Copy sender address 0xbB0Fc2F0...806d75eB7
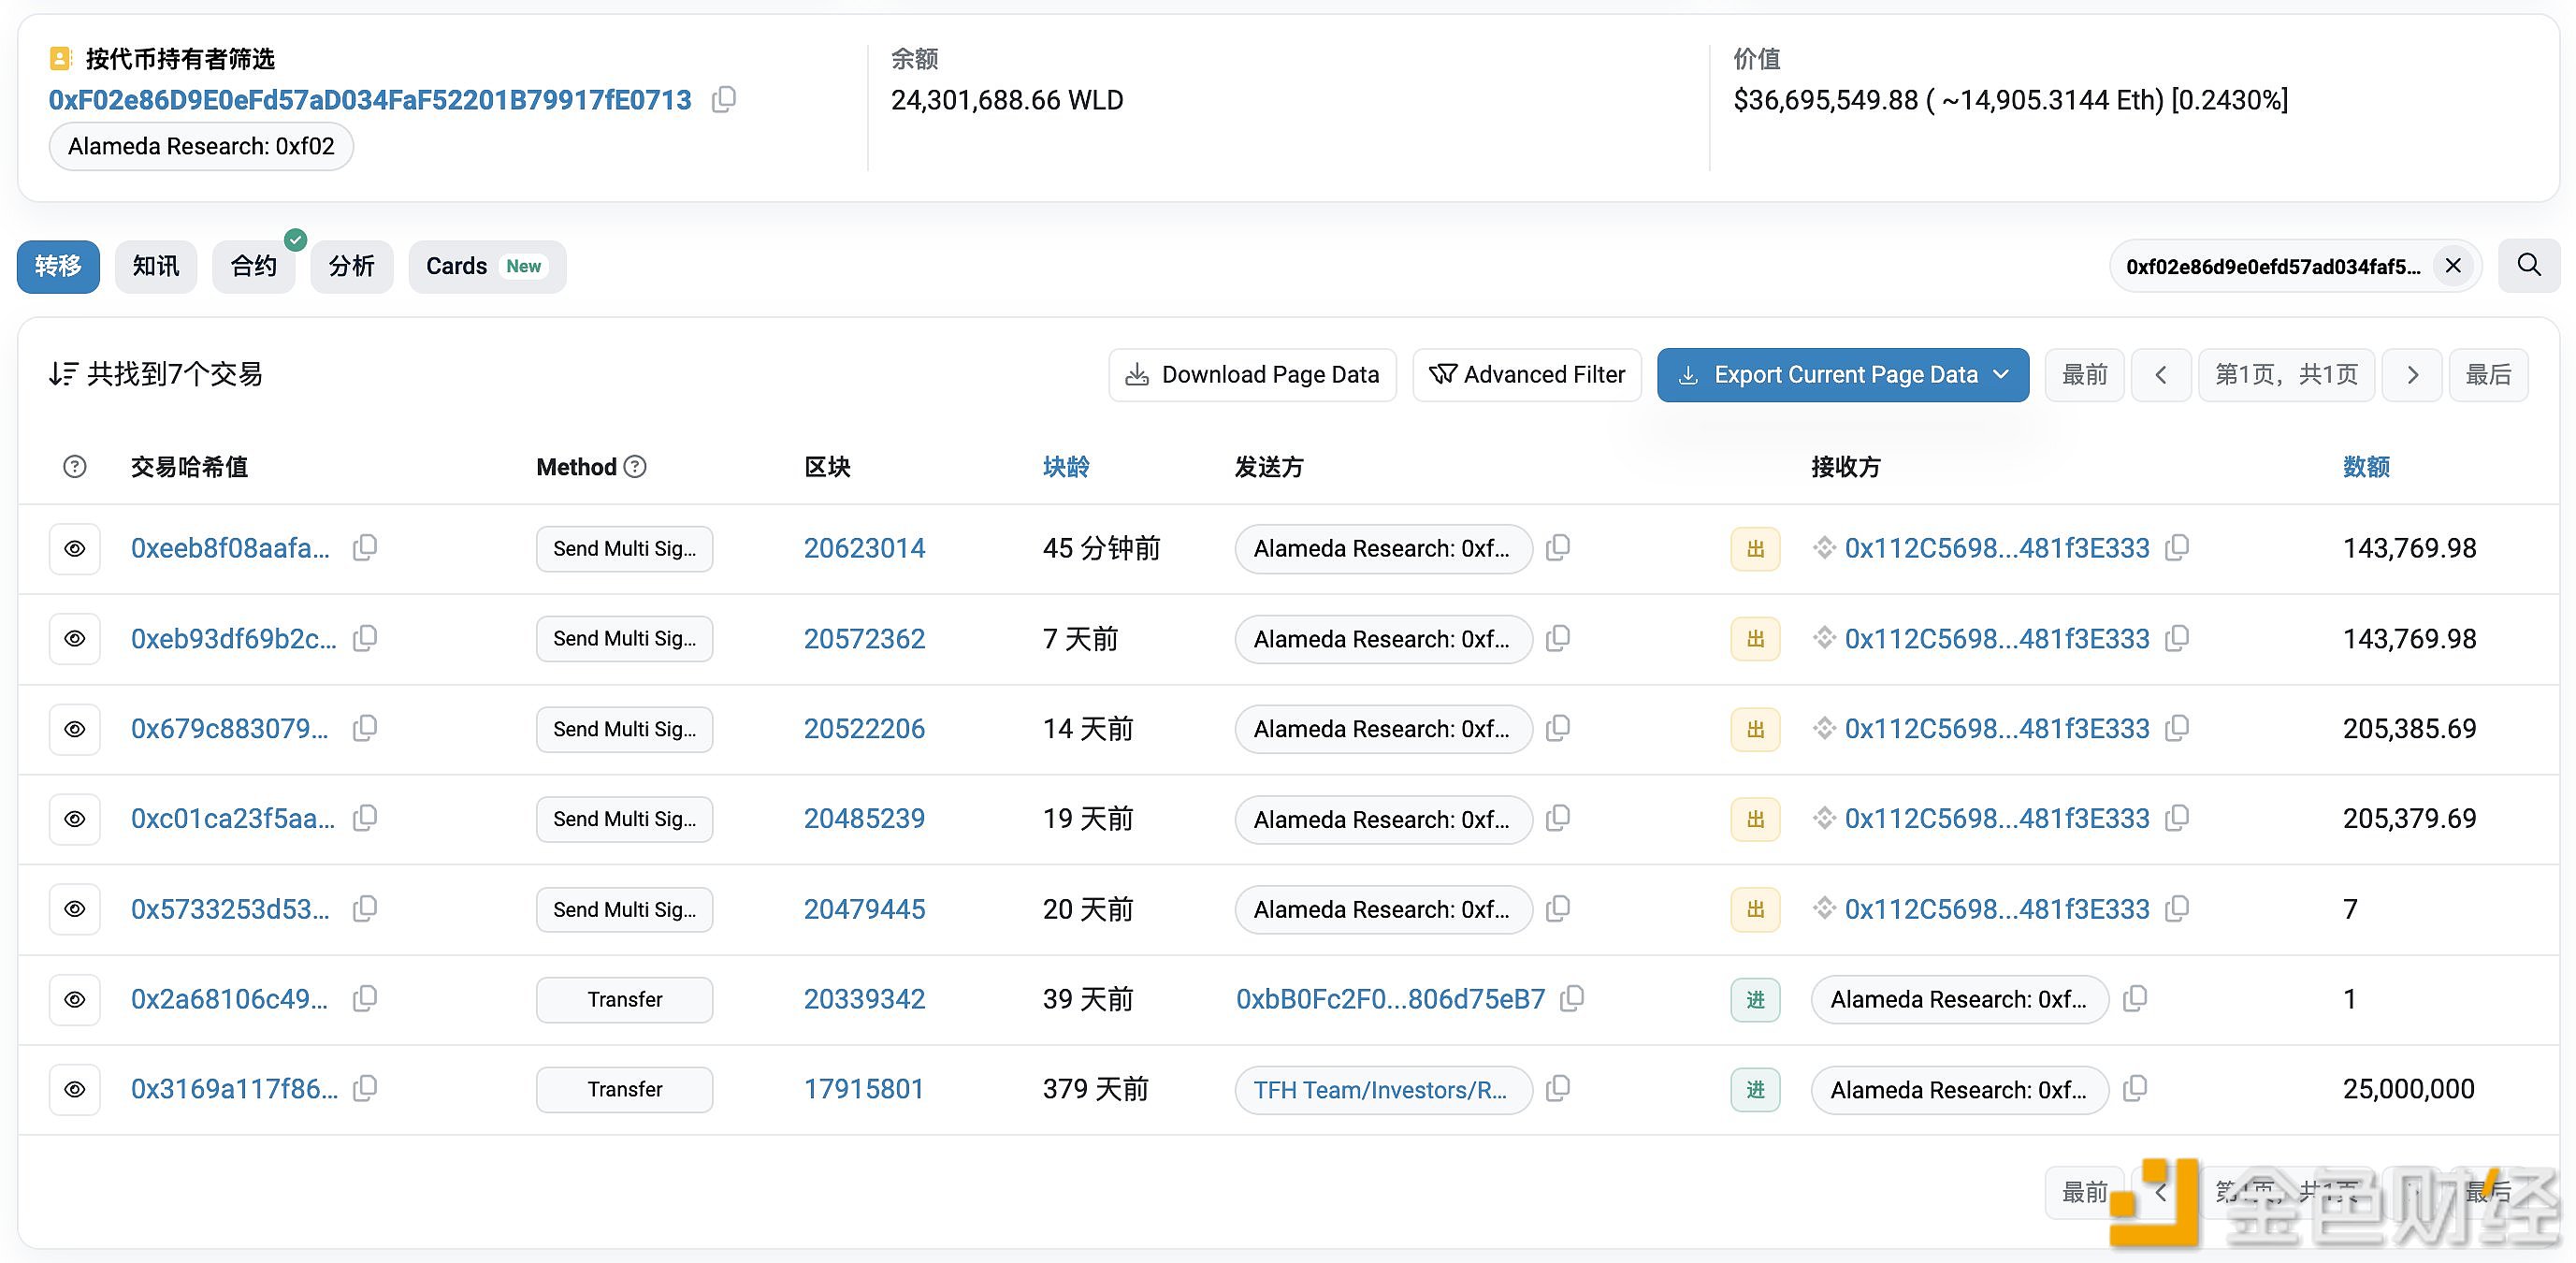 click(1572, 998)
